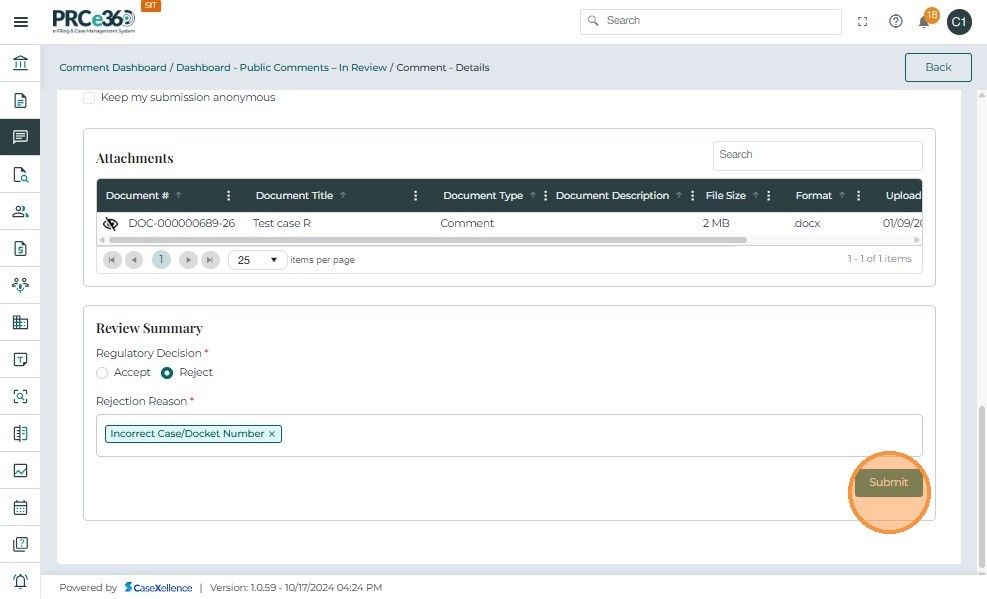Viewport: 987px width, 599px height.
Task: Open the scan search sidebar icon
Action: pyautogui.click(x=20, y=396)
